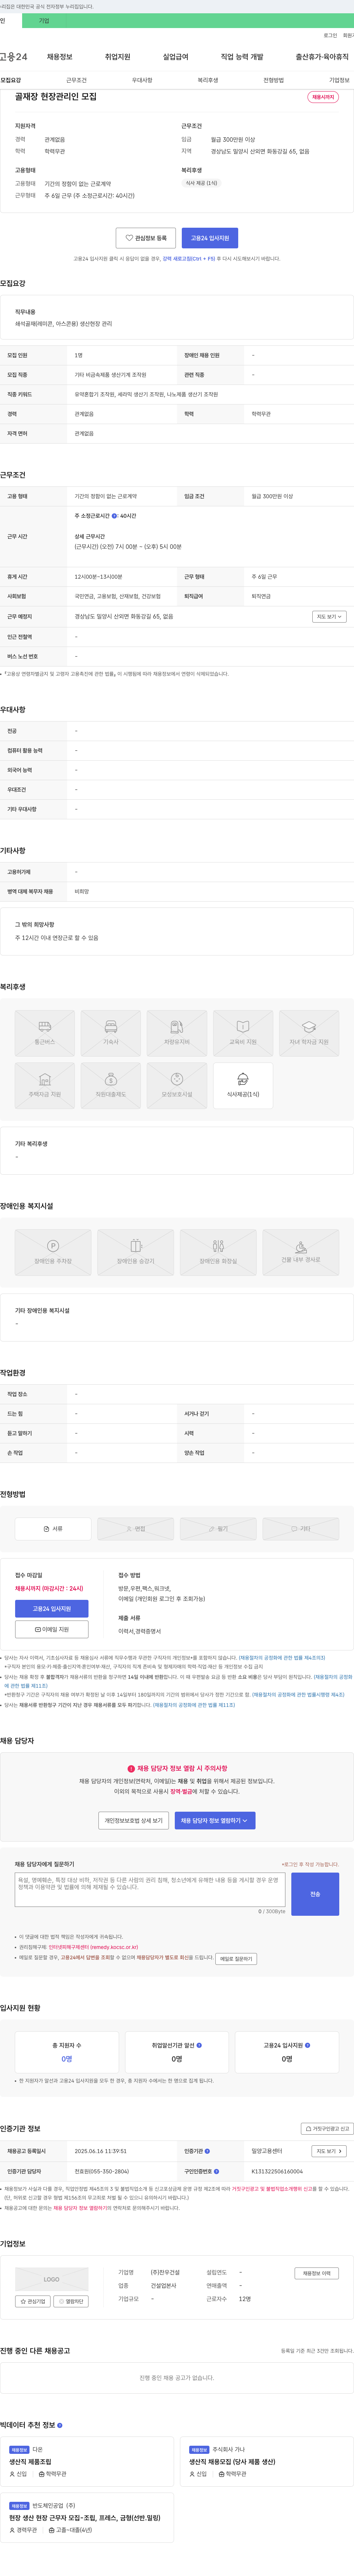Click info icon beside 고용24 입사지원 count
Image resolution: width=354 pixels, height=2576 pixels.
307,2045
